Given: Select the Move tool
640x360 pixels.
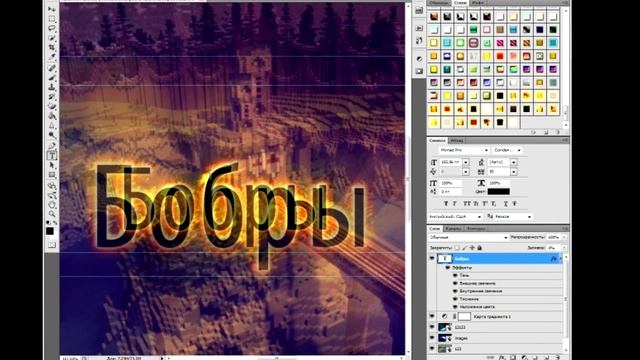Looking at the screenshot, I should coord(52,9).
